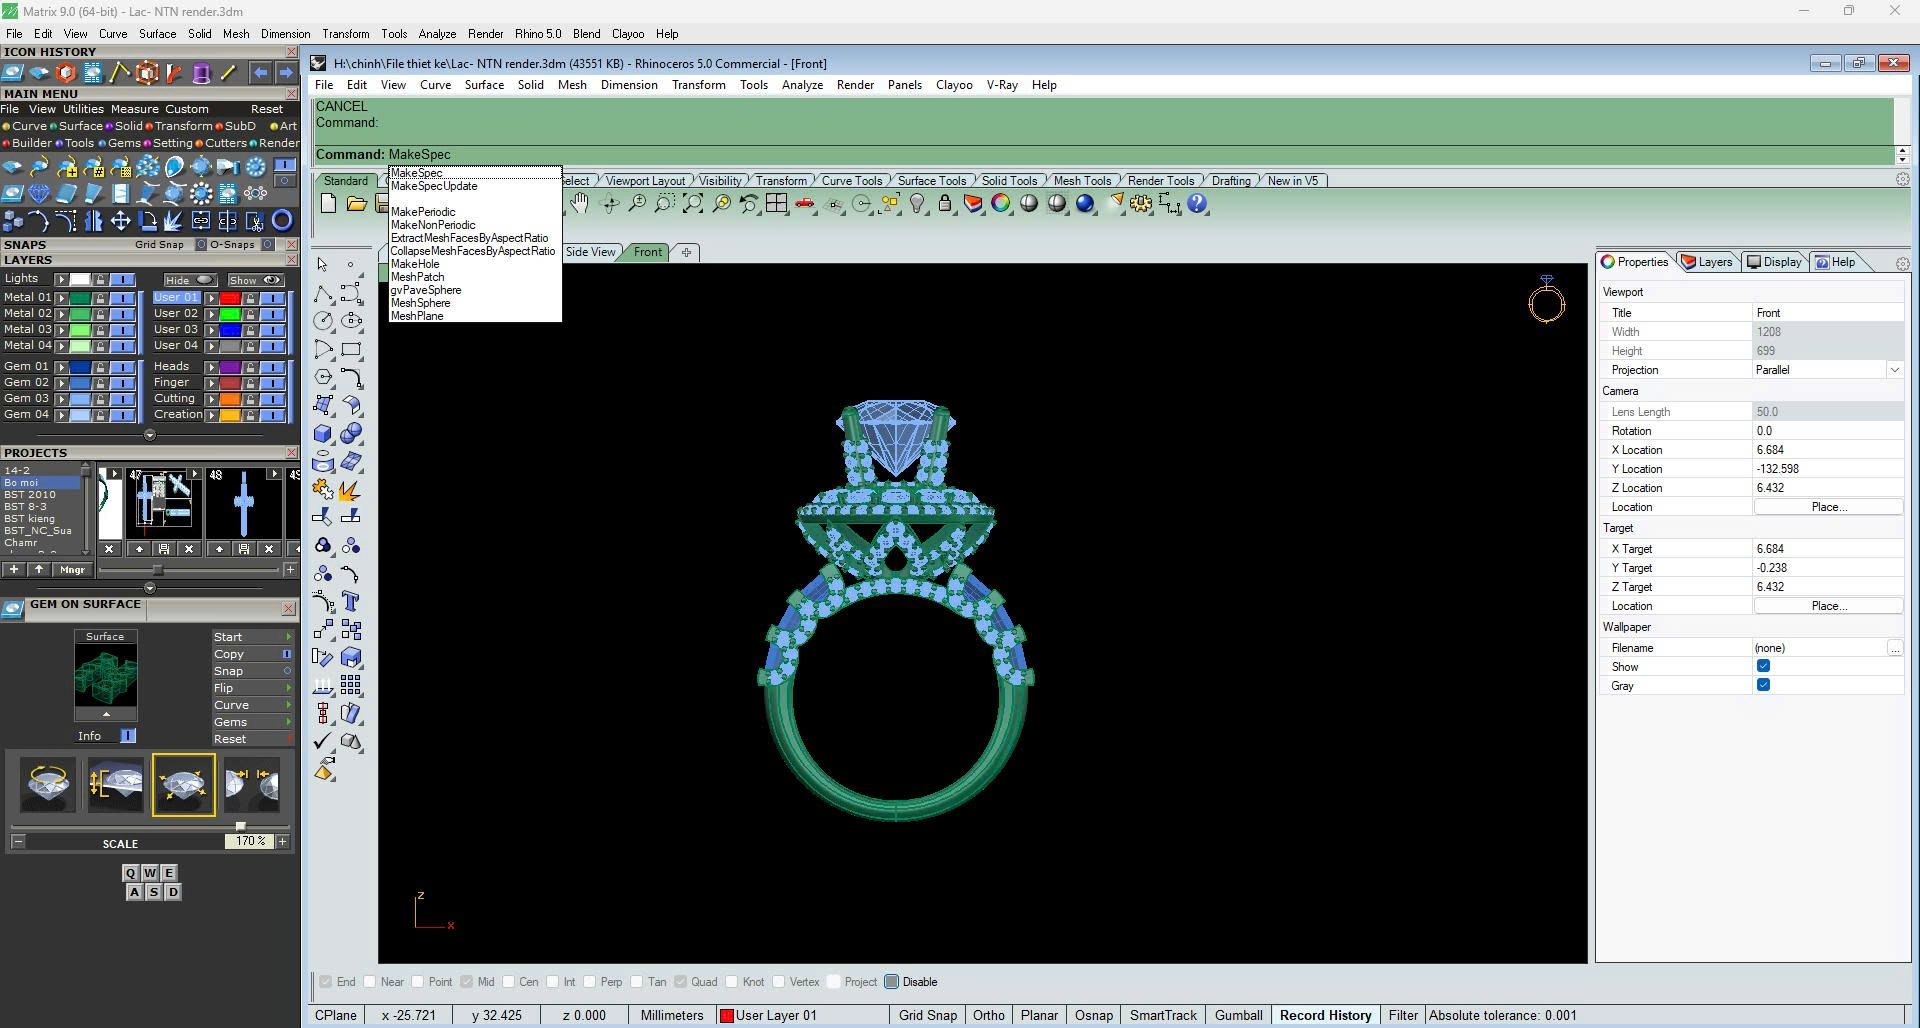Click the camera Location Place button
The height and width of the screenshot is (1028, 1920).
pyautogui.click(x=1828, y=507)
